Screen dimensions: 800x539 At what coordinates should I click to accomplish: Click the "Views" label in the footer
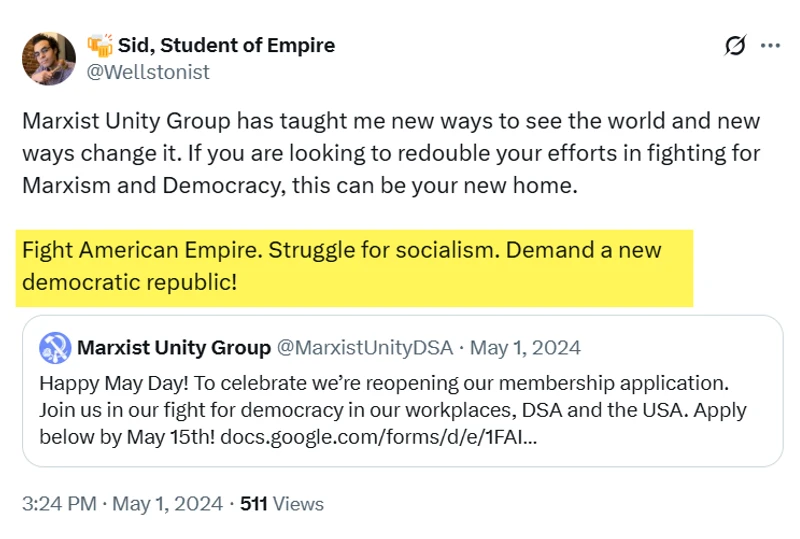coord(297,503)
